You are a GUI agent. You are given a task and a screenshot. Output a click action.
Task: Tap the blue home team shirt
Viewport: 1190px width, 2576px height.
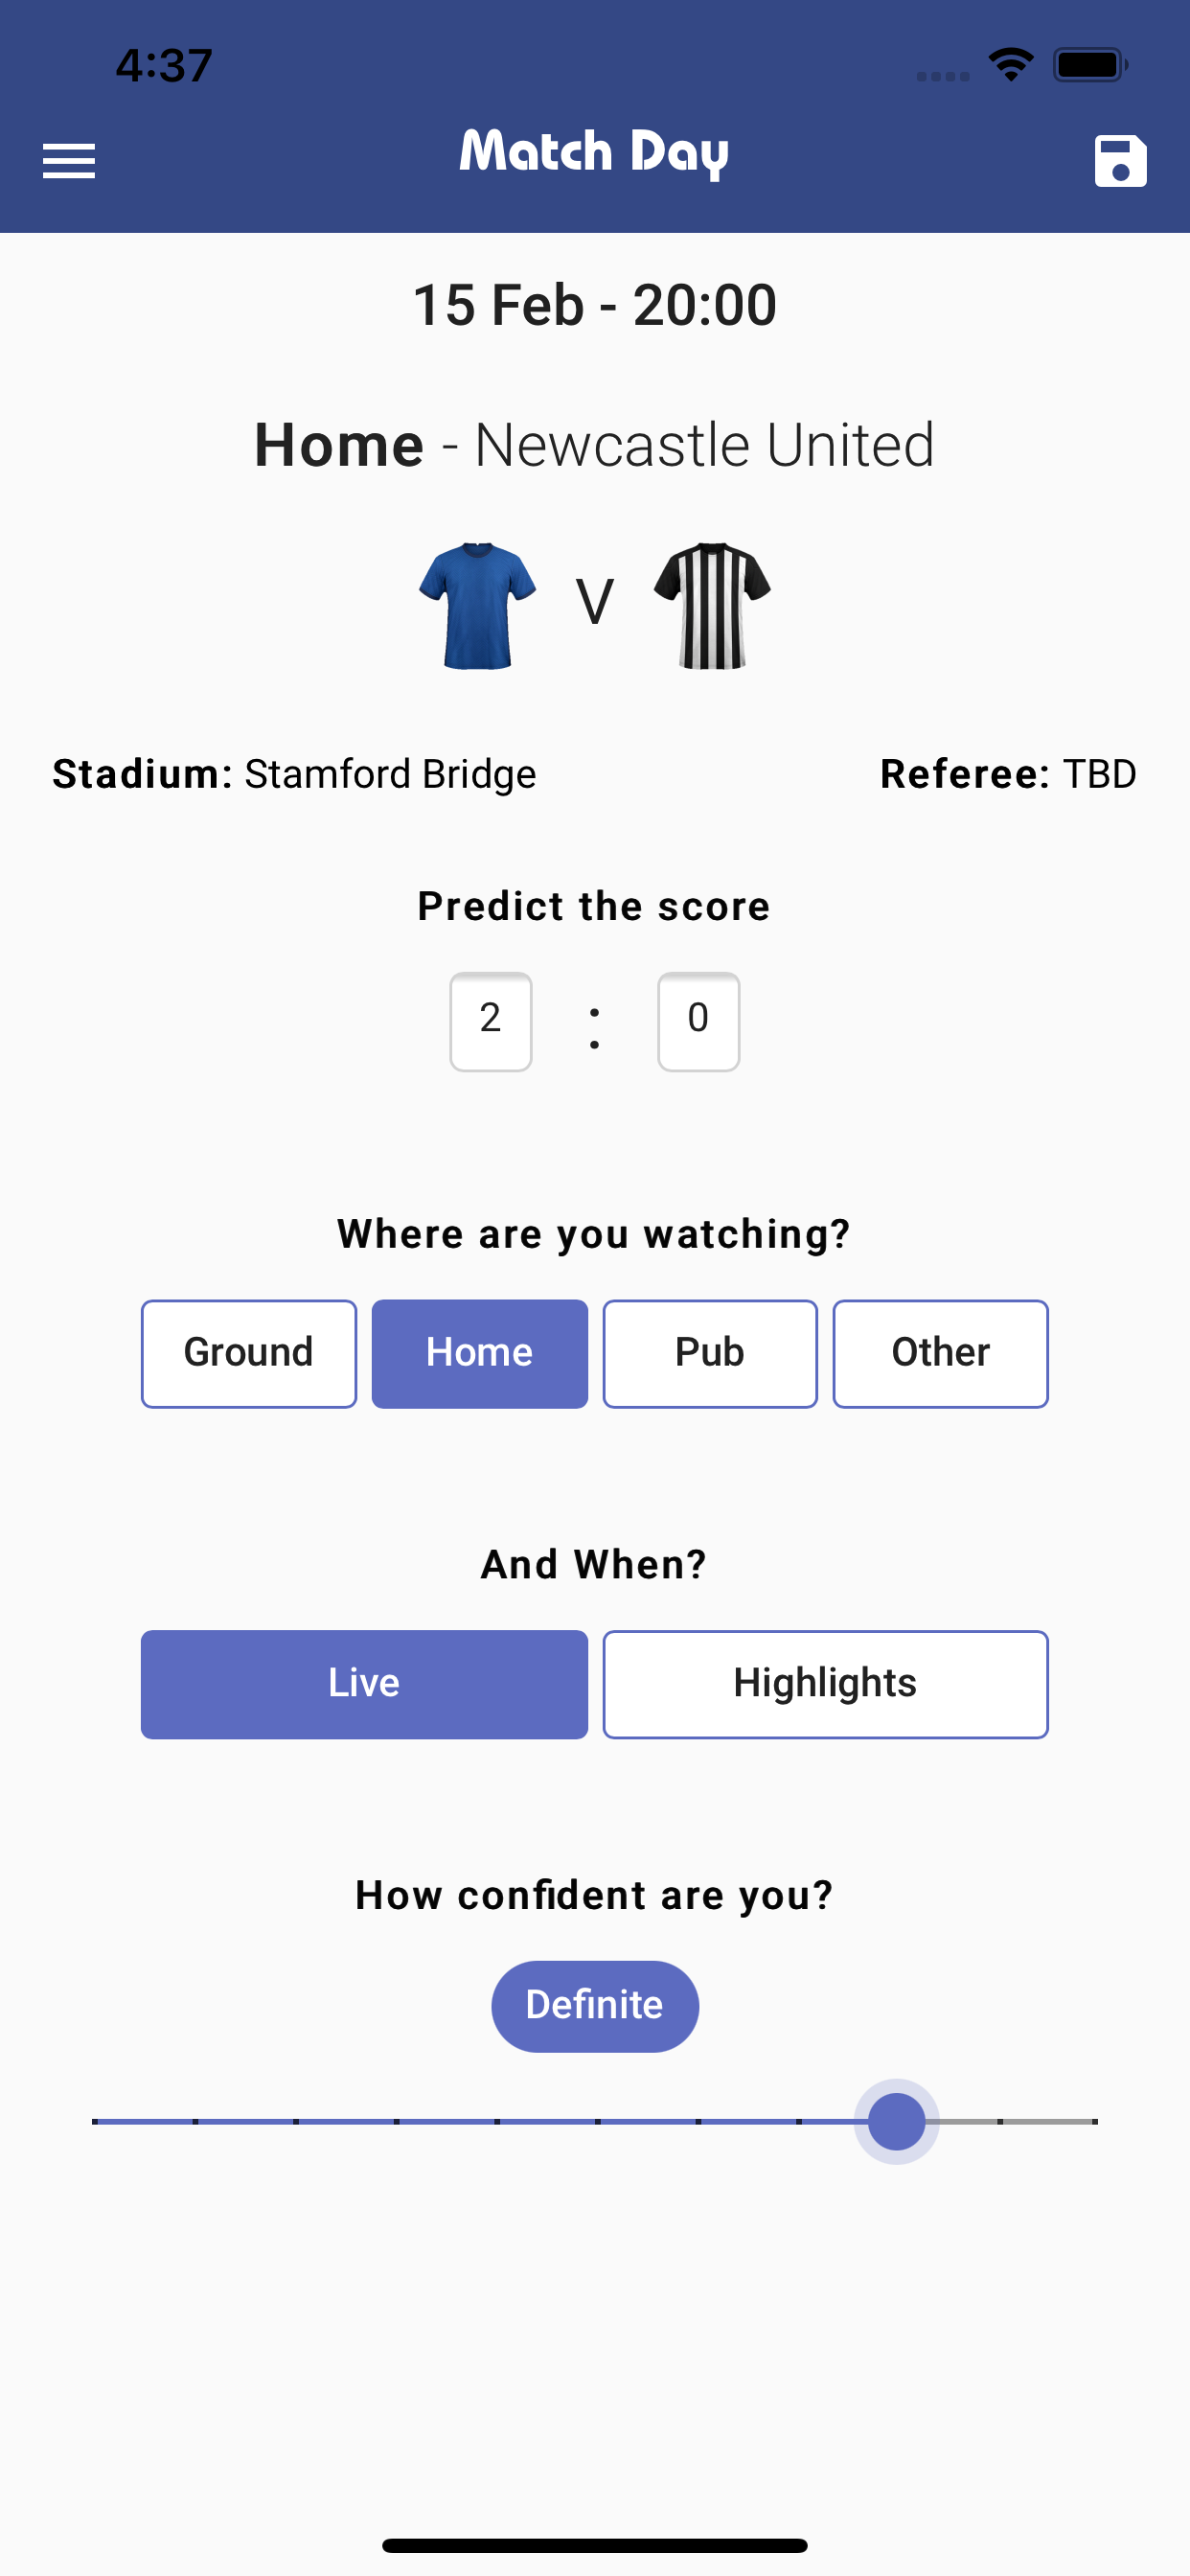tap(477, 605)
